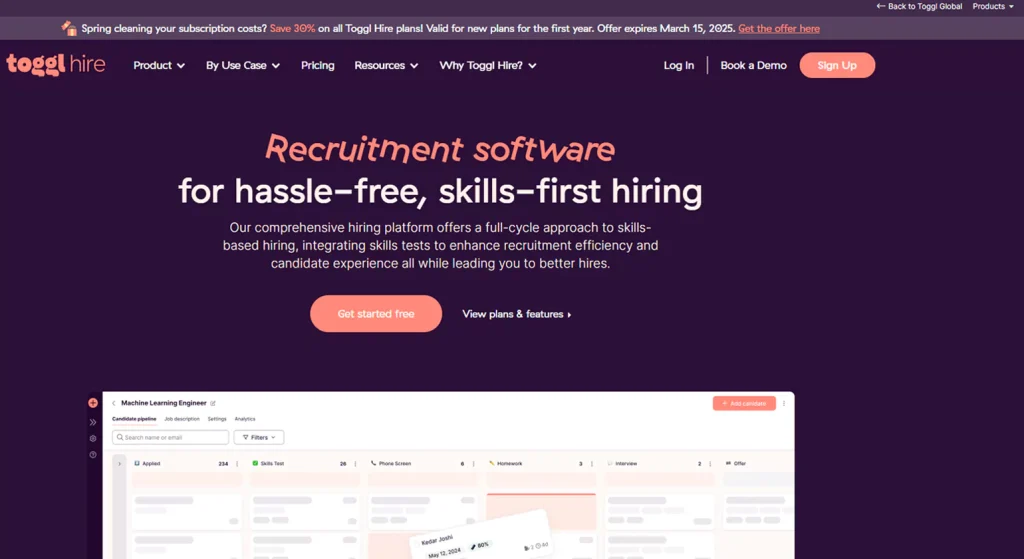Open the By Use Case dropdown
Image resolution: width=1024 pixels, height=559 pixels.
(x=243, y=66)
